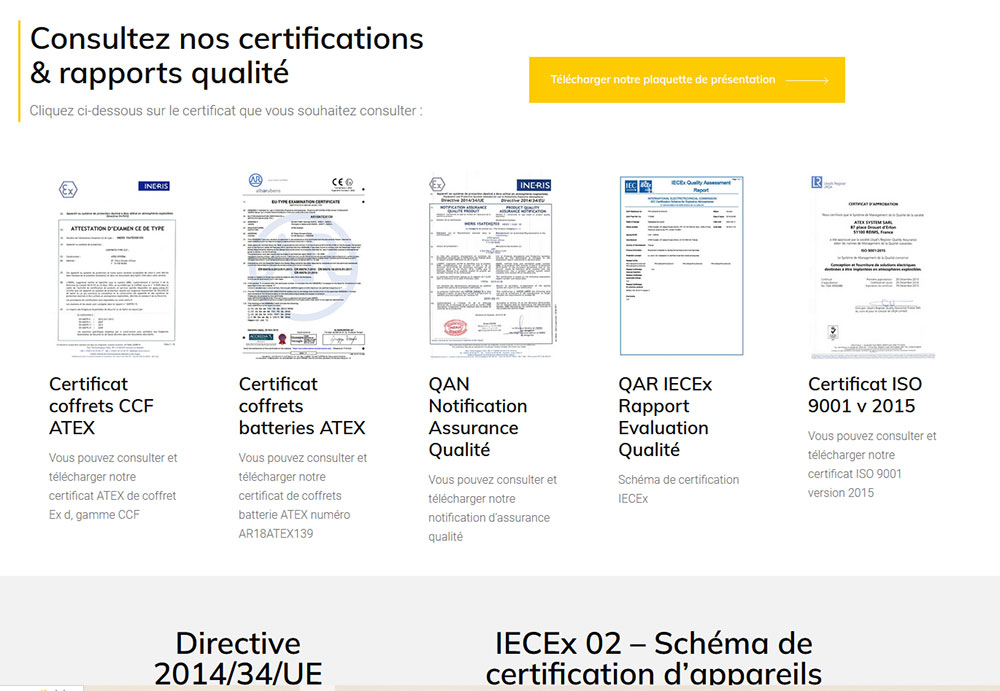Open the Certificat coffrets batteries ATEX thumbnail
Screen dimensions: 1000x691
coord(304,266)
